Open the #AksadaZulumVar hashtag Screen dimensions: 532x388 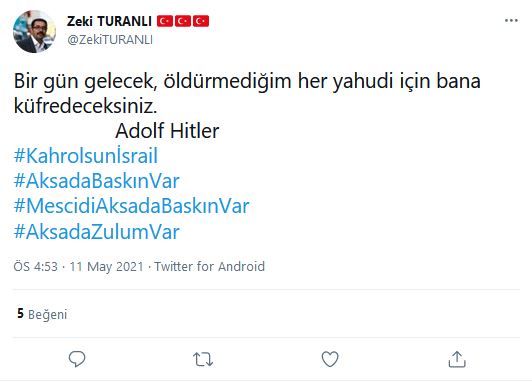(x=96, y=232)
